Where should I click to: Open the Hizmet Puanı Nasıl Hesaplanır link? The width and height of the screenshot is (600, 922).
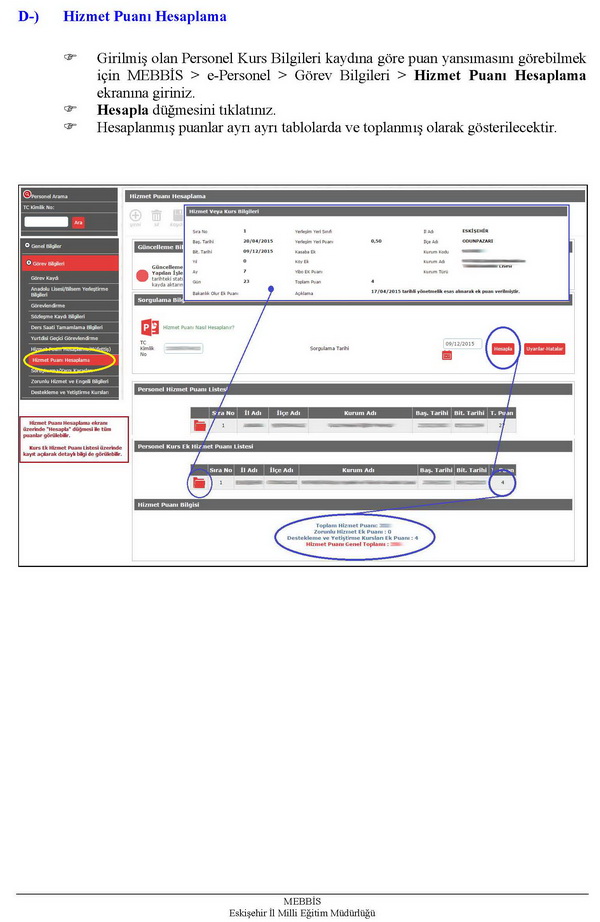(200, 327)
